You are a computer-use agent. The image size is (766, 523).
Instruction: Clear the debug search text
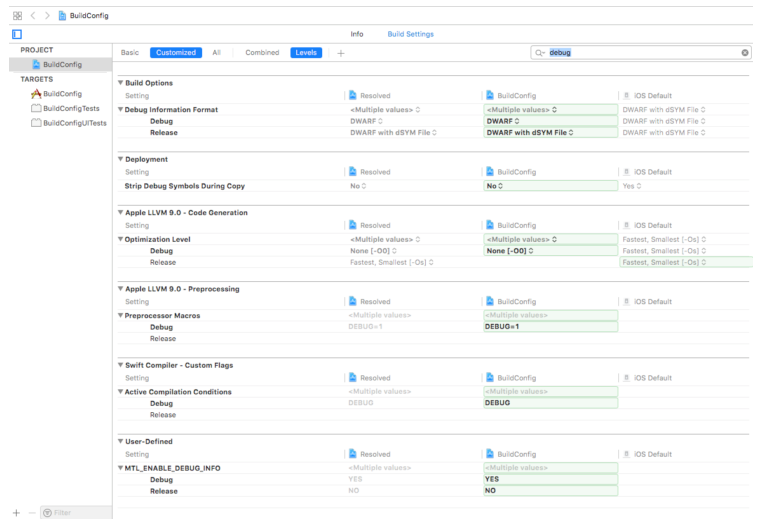(745, 53)
